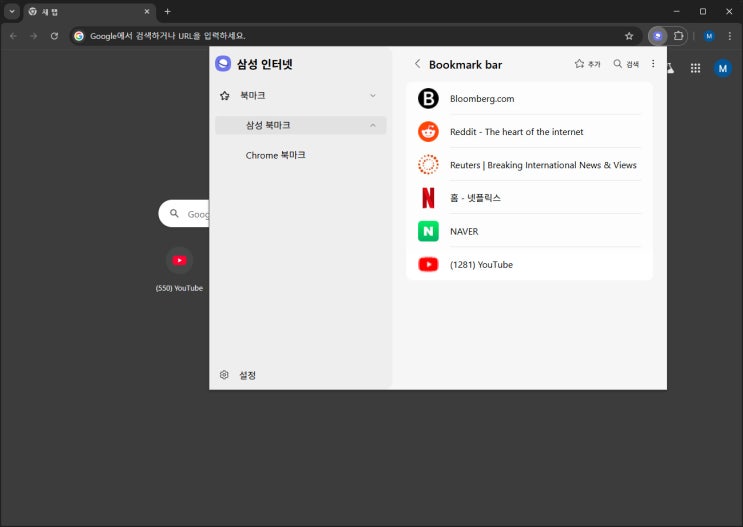The height and width of the screenshot is (527, 743).
Task: Click the YouTube favicon in bookmark list
Action: click(428, 264)
